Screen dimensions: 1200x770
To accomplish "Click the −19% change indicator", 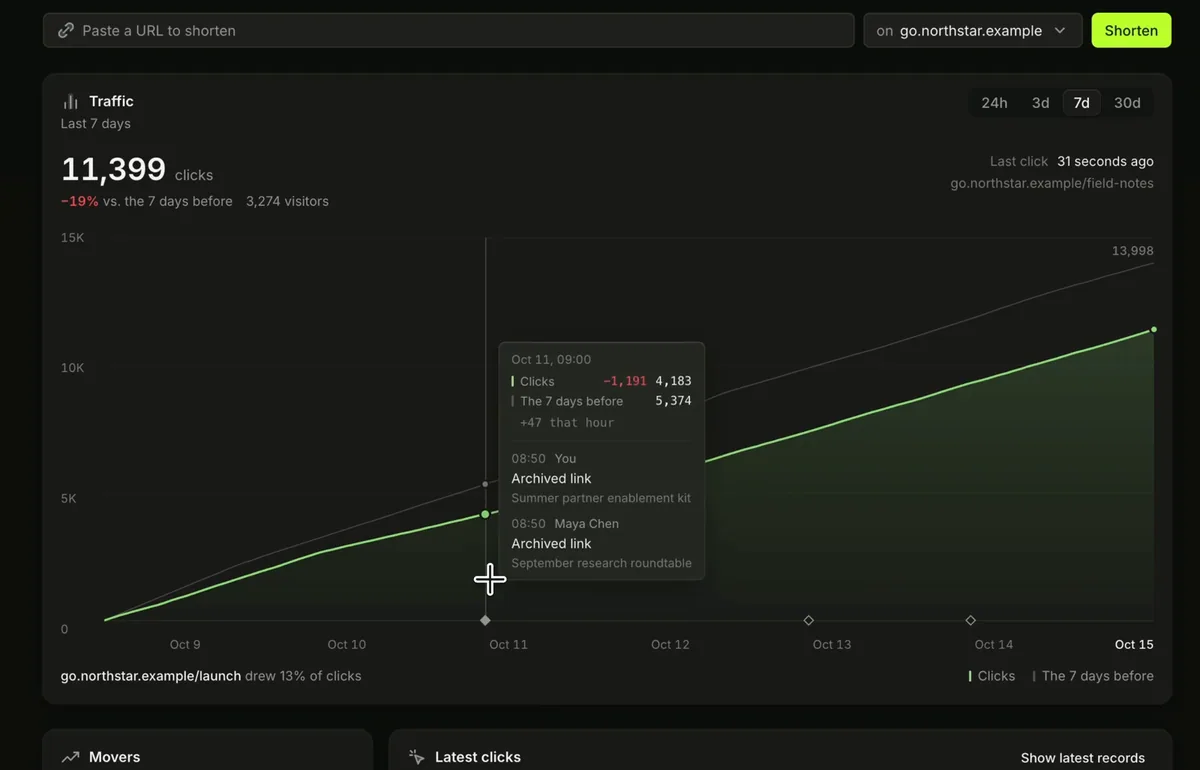I will point(80,201).
